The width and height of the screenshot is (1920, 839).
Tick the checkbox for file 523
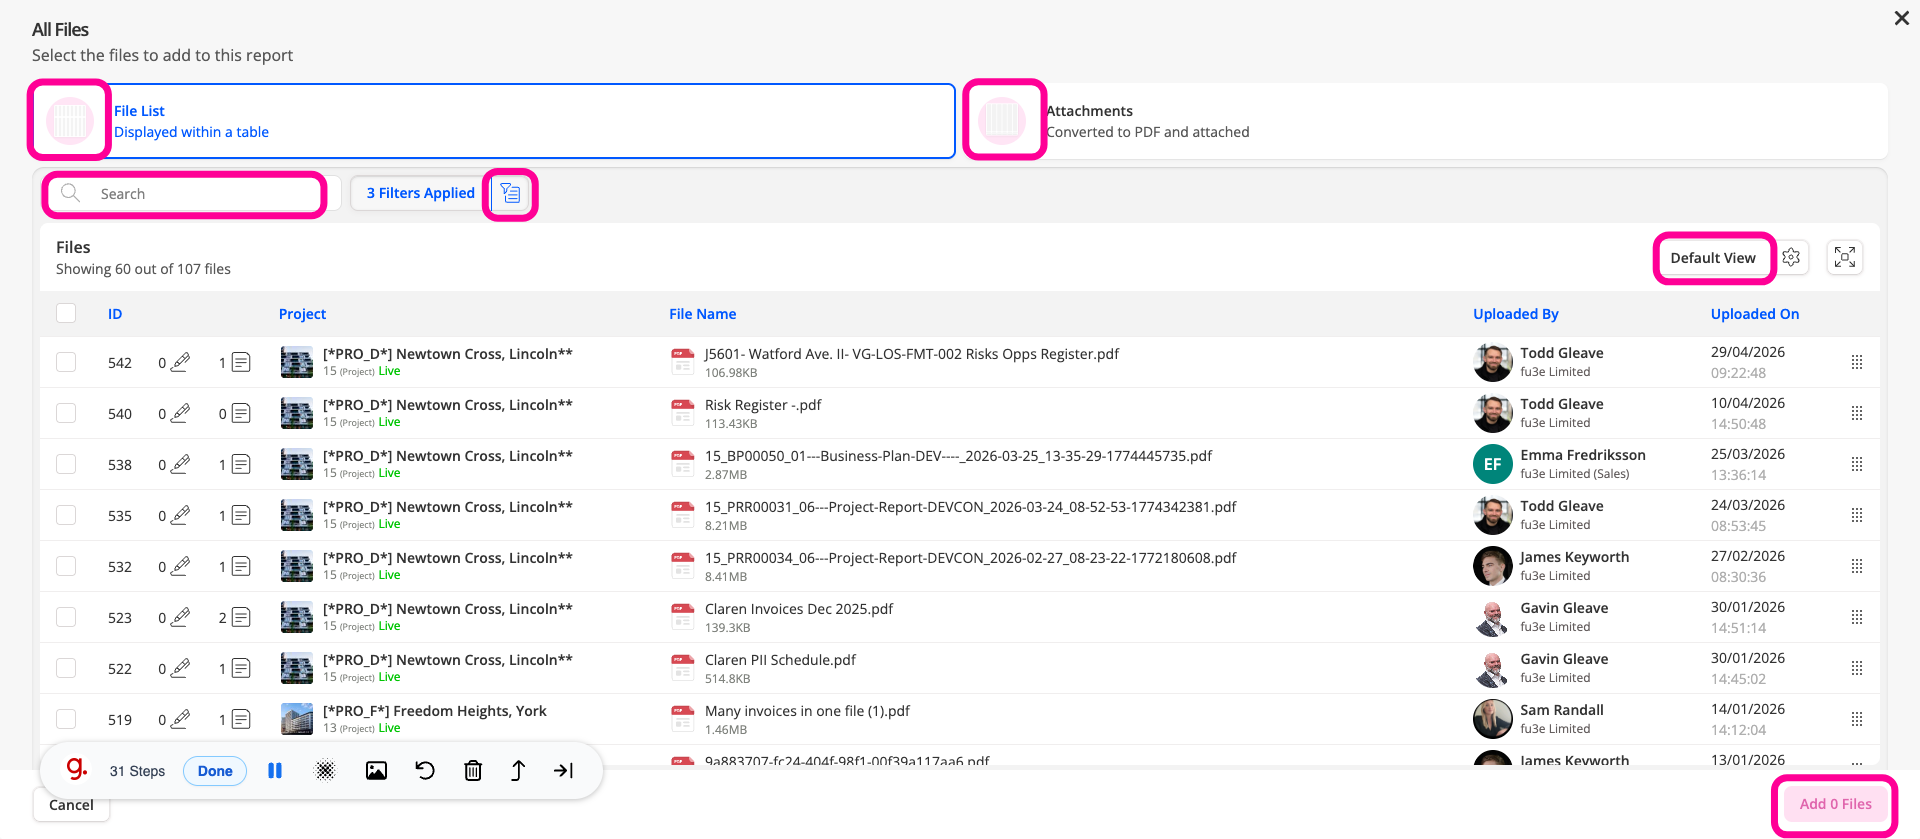pos(66,617)
